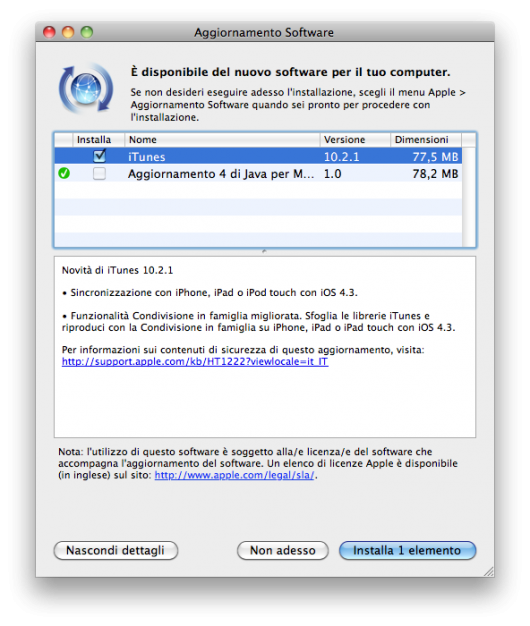Click the split pane divider handle
The width and height of the screenshot is (530, 626).
pos(264,252)
